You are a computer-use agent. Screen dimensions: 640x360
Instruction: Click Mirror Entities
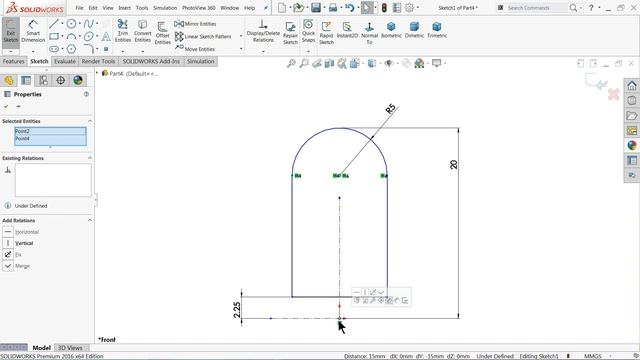196,24
